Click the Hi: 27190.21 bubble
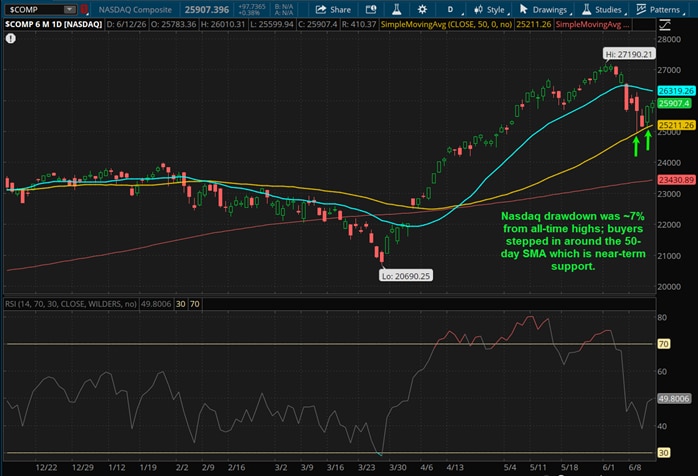Image resolution: width=698 pixels, height=476 pixels. pos(629,54)
